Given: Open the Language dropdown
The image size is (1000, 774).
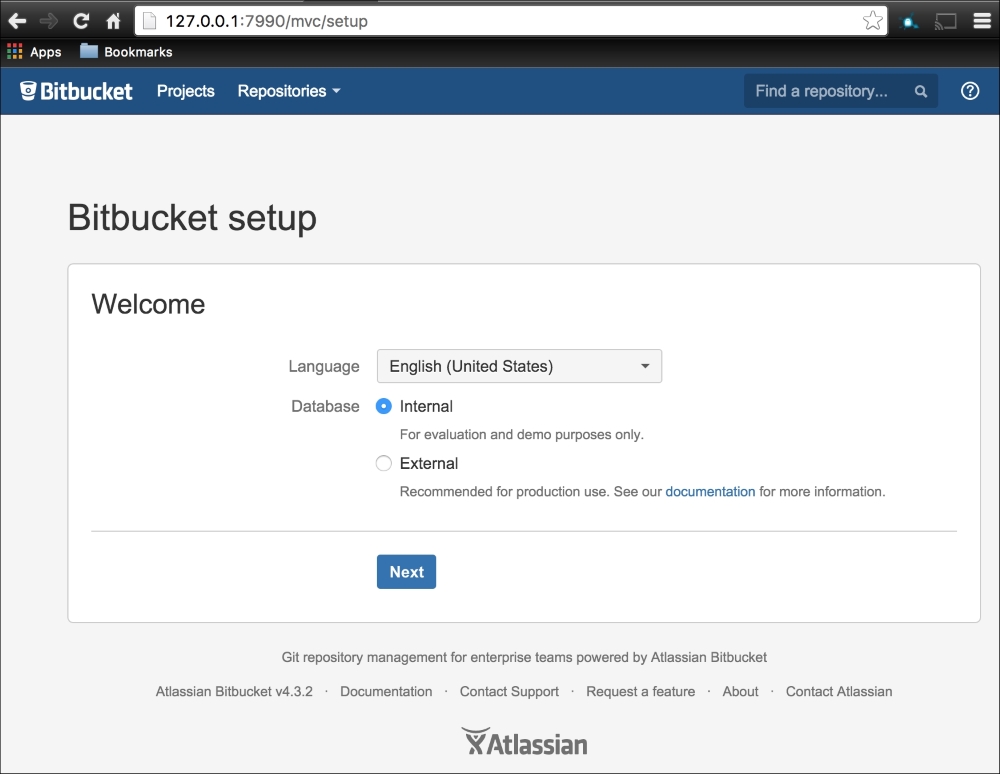Looking at the screenshot, I should [519, 366].
